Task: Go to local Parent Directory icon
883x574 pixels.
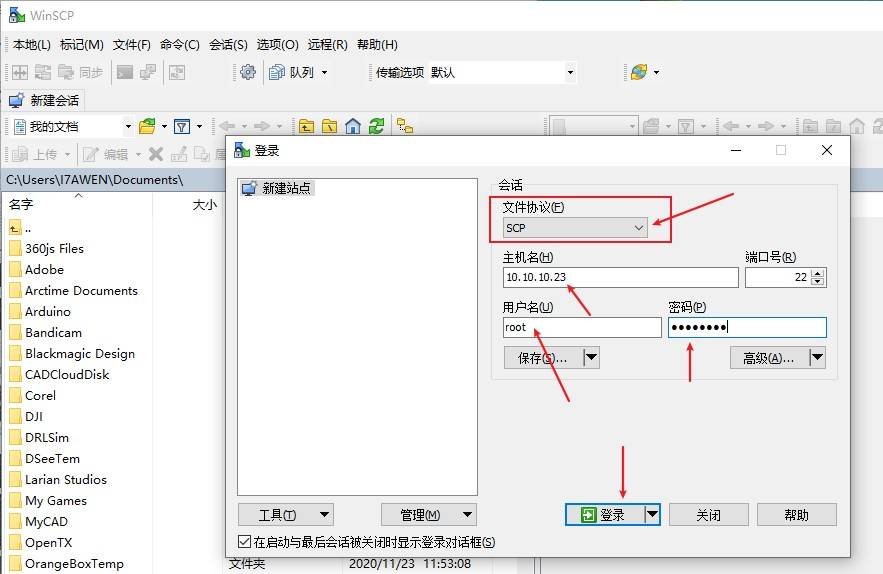Action: [306, 126]
